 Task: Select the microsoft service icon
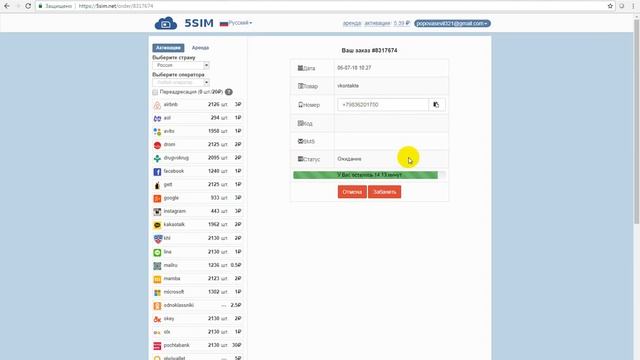tap(157, 293)
